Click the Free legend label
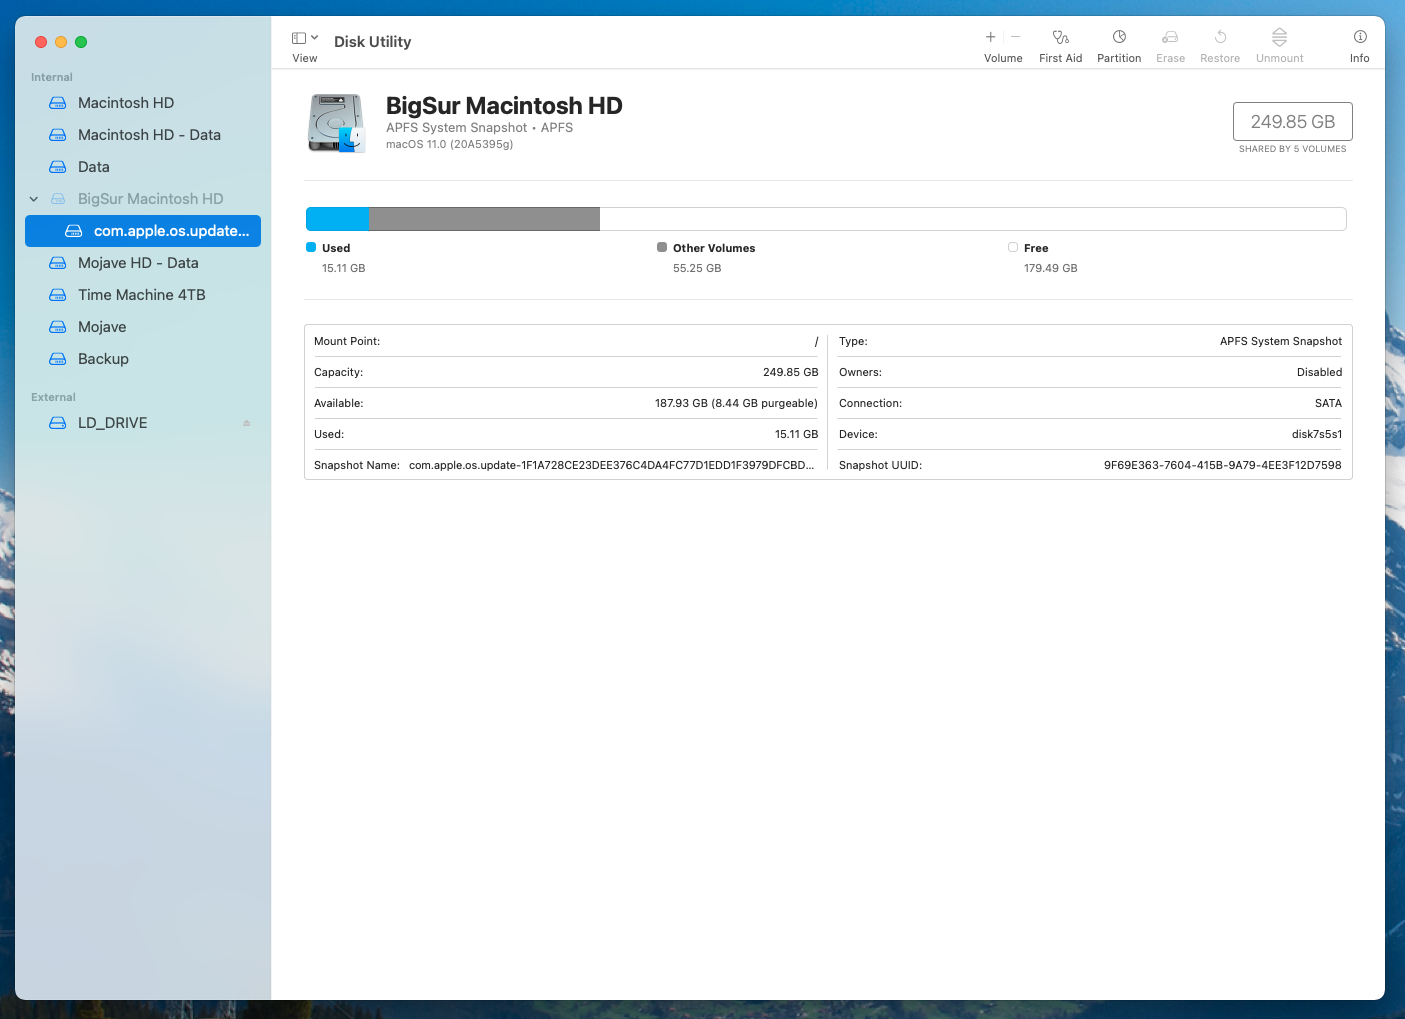Screen dimensions: 1405x1019 point(1036,248)
